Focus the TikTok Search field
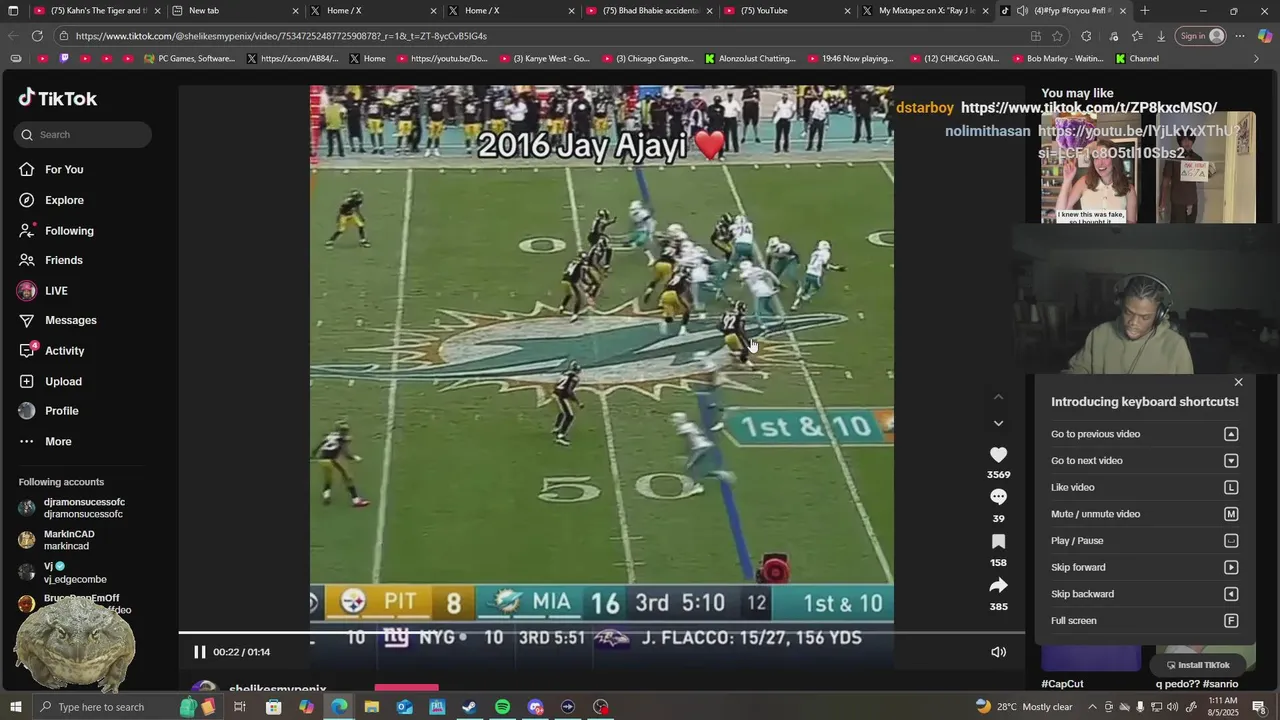 point(83,134)
